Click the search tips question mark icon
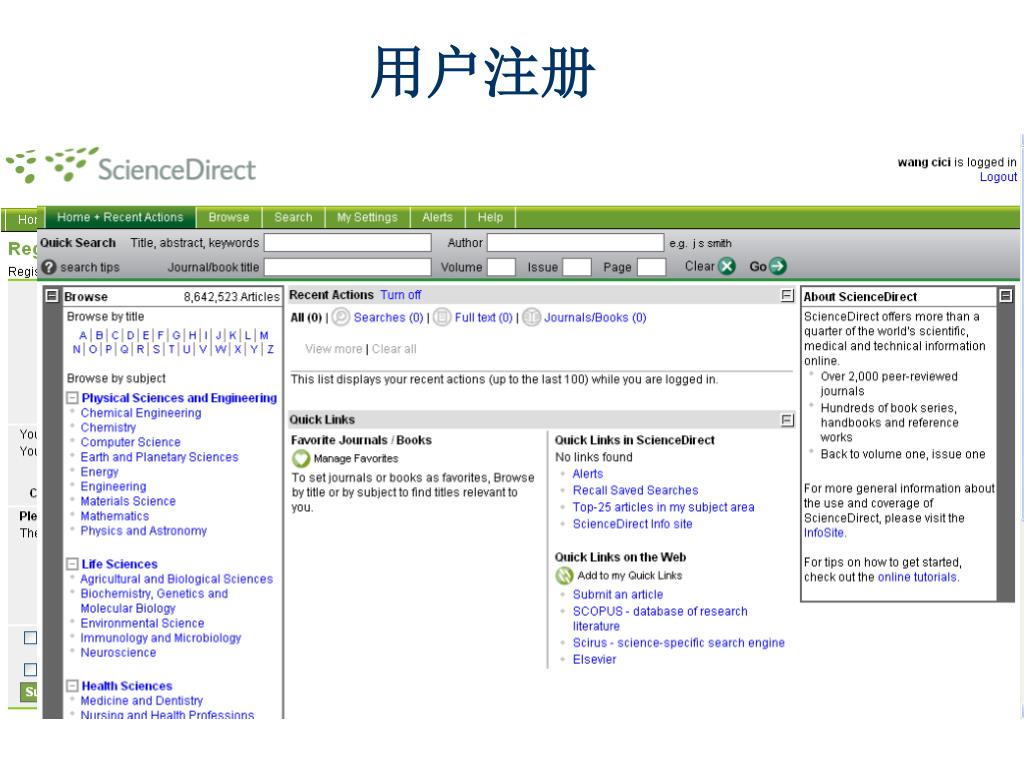The width and height of the screenshot is (1024, 768). pyautogui.click(x=49, y=267)
